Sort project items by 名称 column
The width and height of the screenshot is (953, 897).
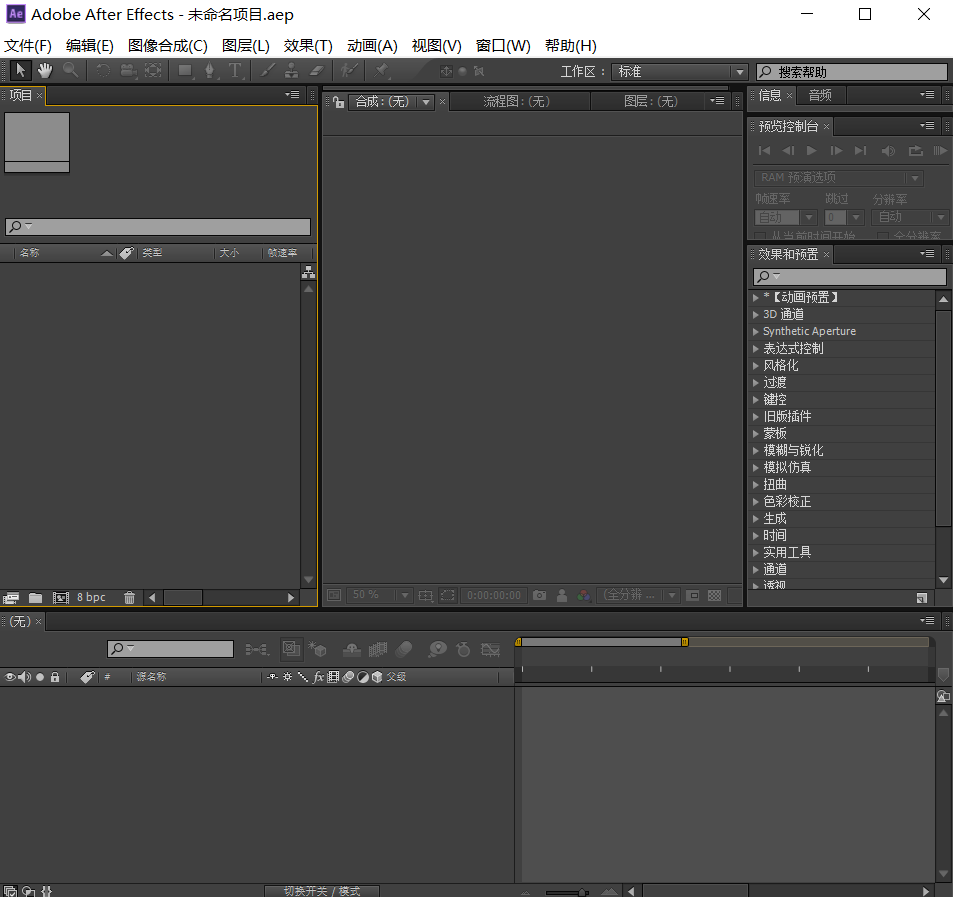click(29, 253)
